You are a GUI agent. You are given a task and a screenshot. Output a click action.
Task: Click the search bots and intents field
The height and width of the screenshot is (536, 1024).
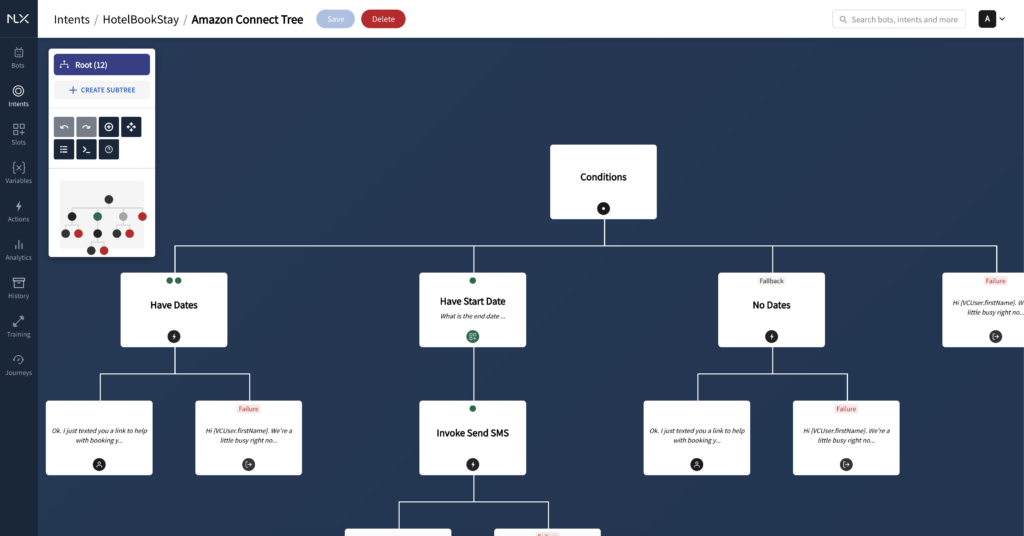pos(900,19)
